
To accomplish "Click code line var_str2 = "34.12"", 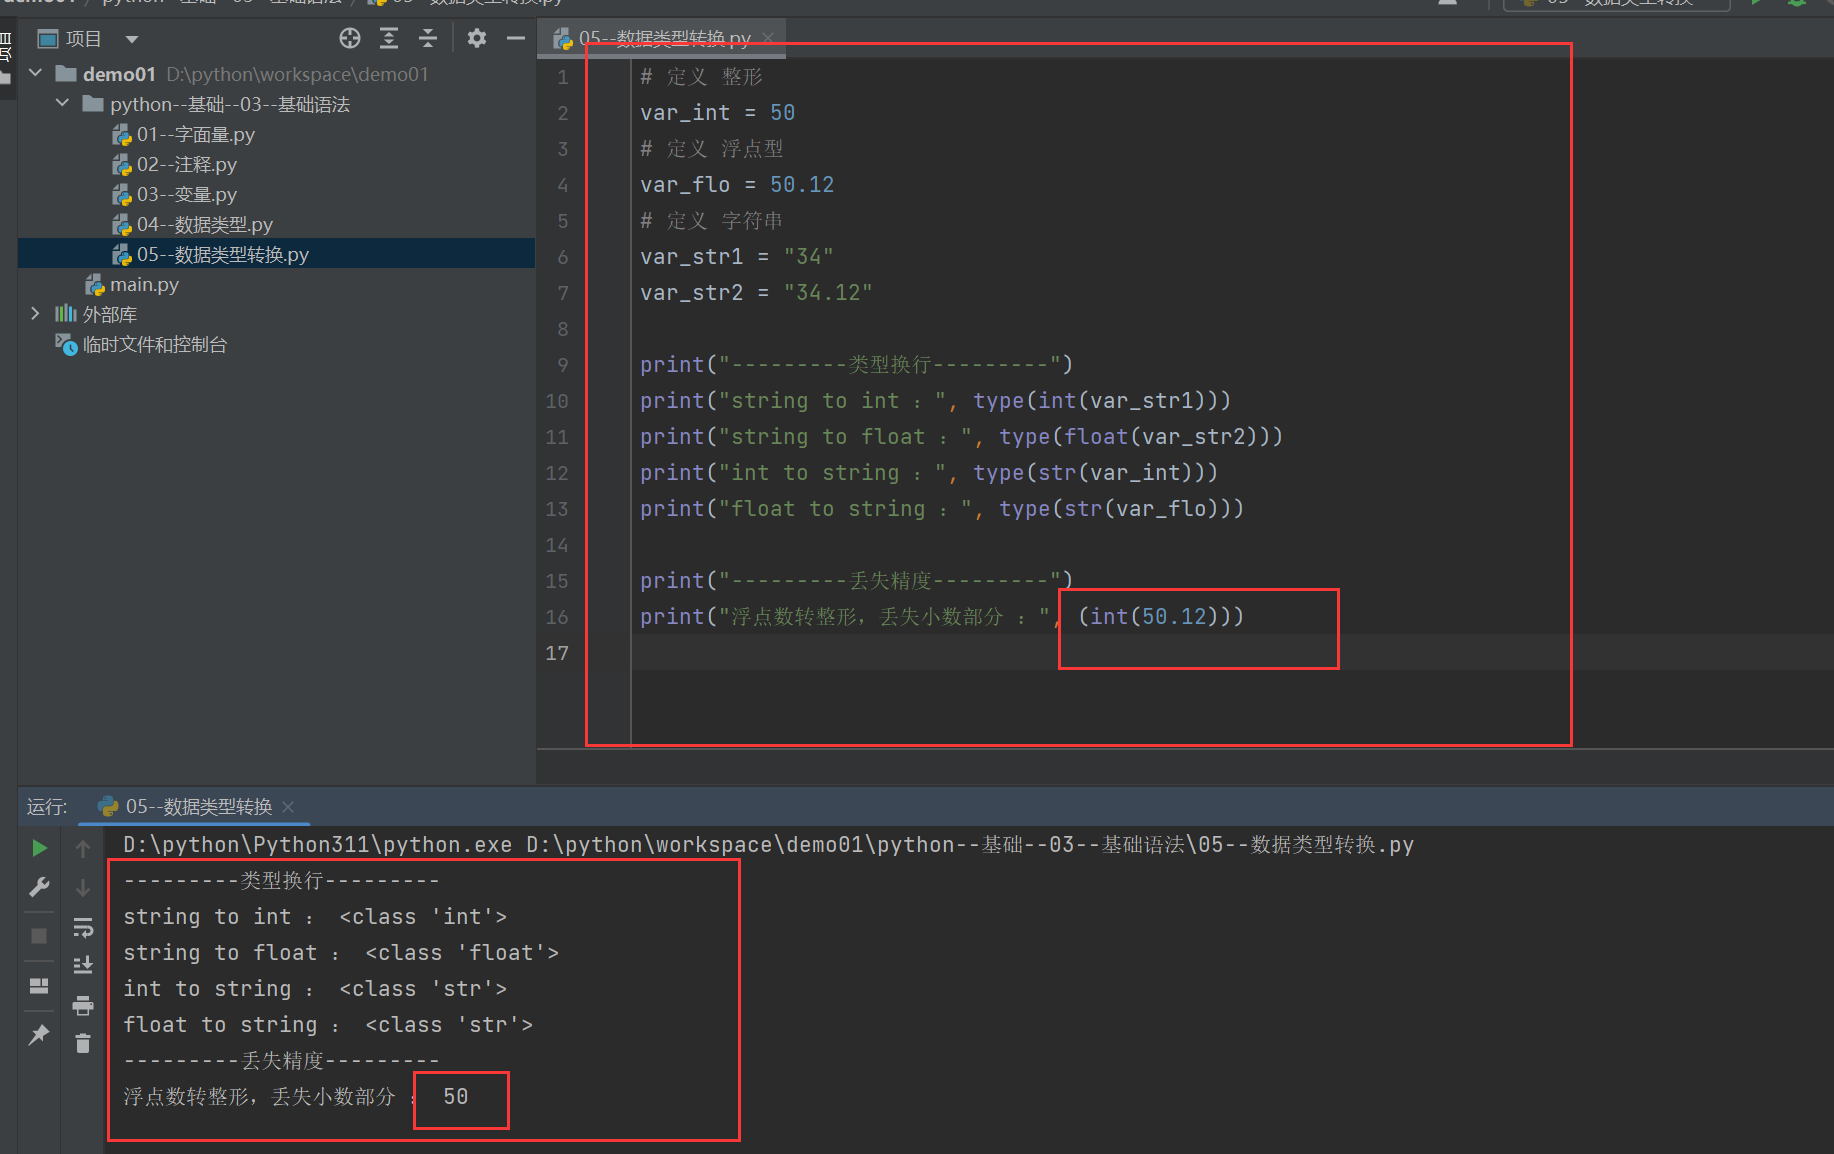I will tap(756, 293).
